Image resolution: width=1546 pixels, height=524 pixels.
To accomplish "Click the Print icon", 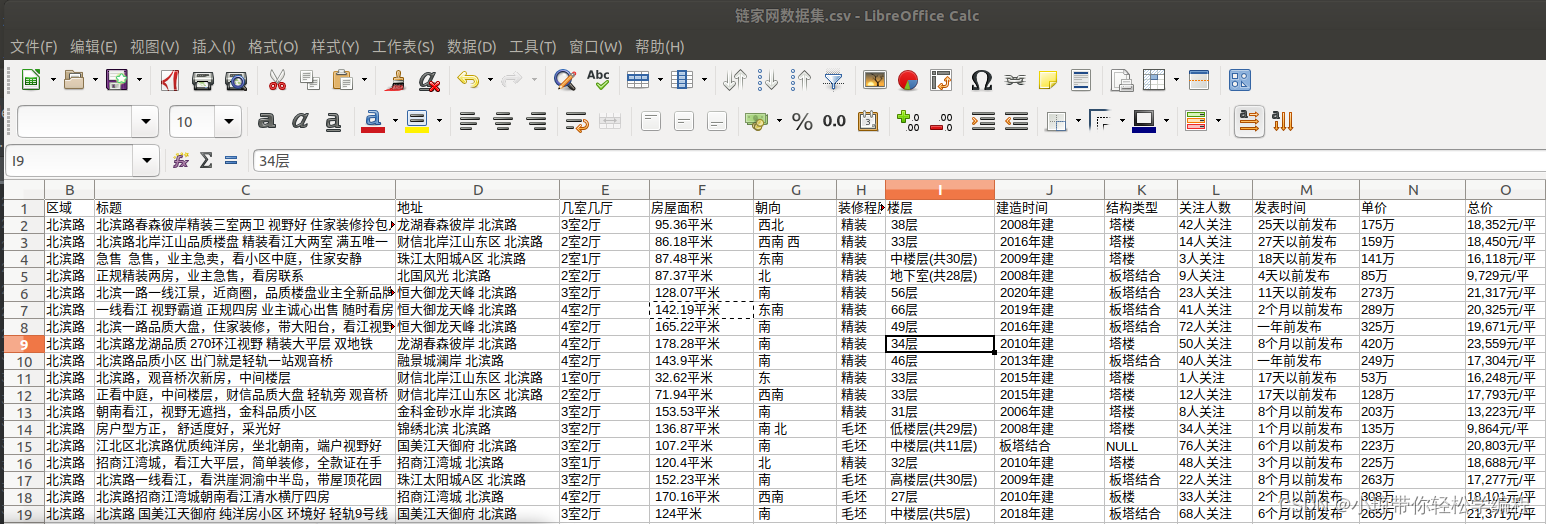I will (203, 80).
